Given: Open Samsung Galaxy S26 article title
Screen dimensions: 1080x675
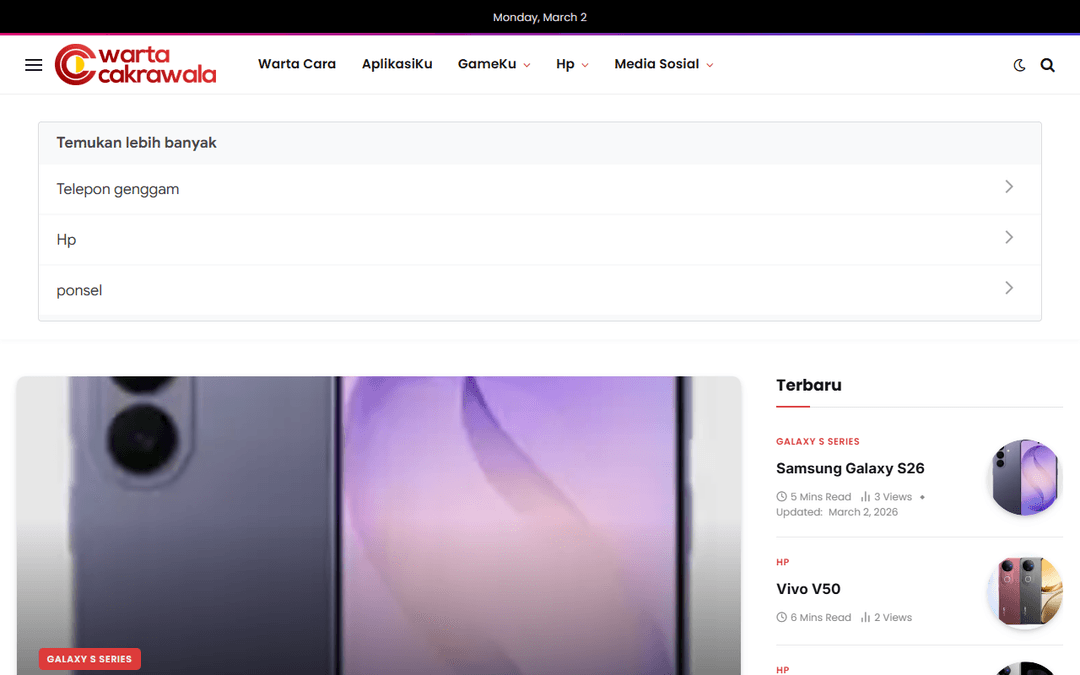Looking at the screenshot, I should pyautogui.click(x=850, y=468).
